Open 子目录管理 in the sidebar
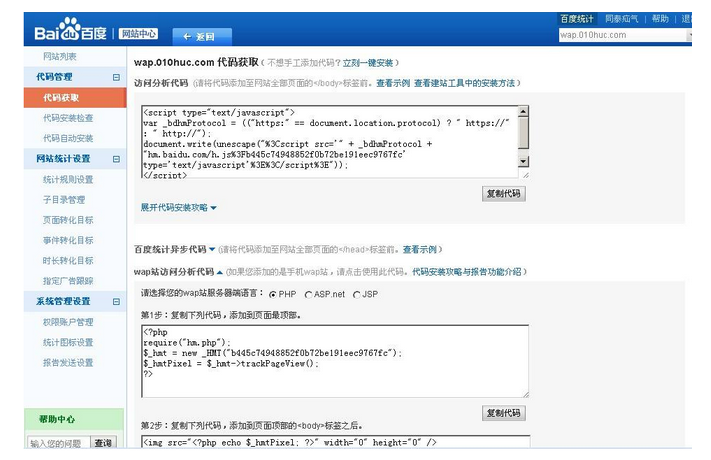 tap(64, 200)
